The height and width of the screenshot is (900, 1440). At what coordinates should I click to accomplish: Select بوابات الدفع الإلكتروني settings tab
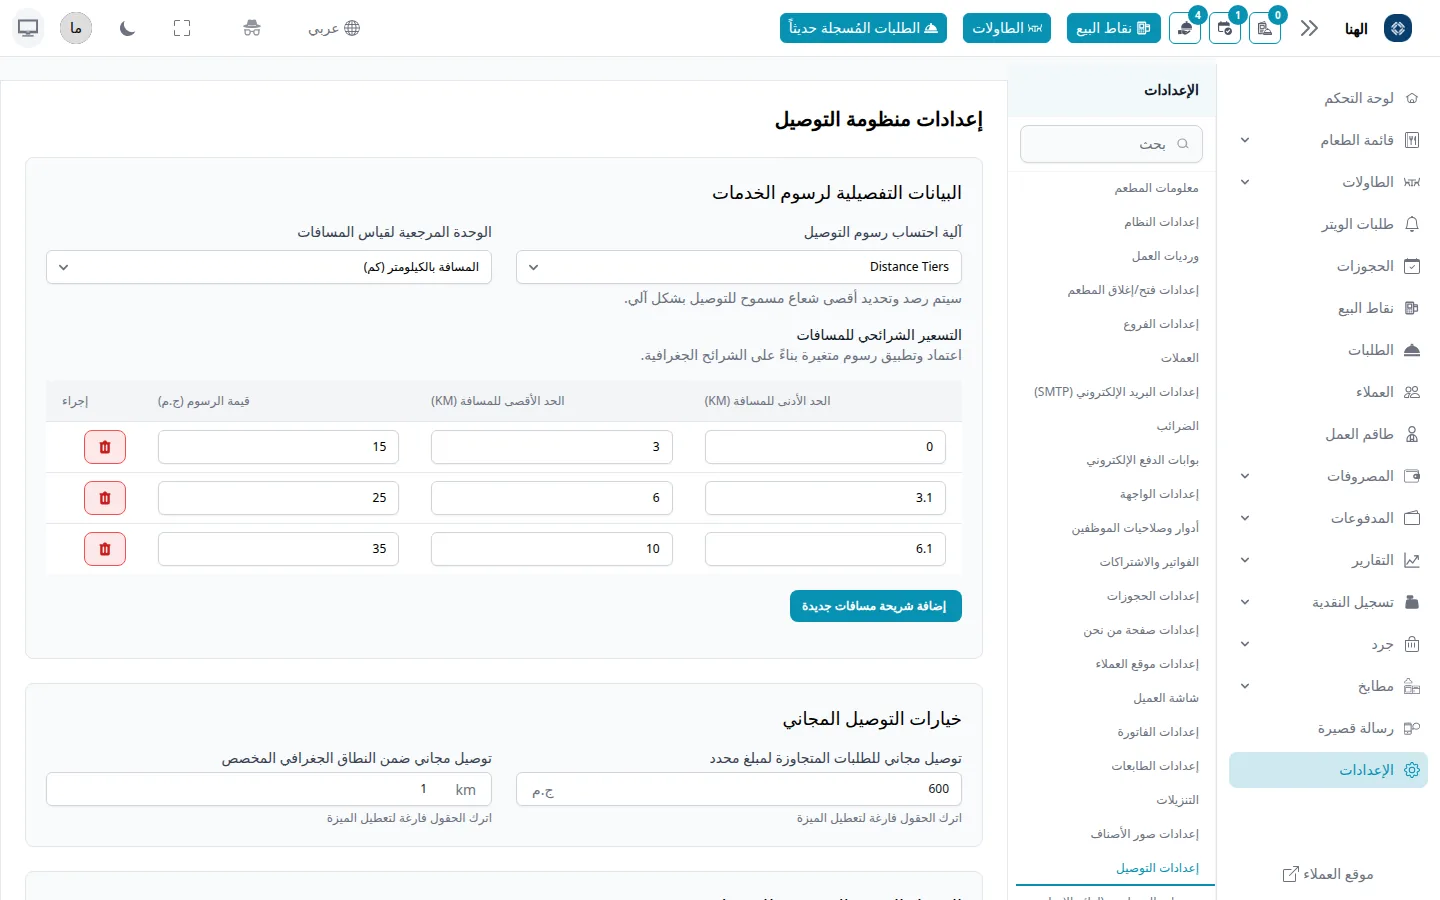1142,460
